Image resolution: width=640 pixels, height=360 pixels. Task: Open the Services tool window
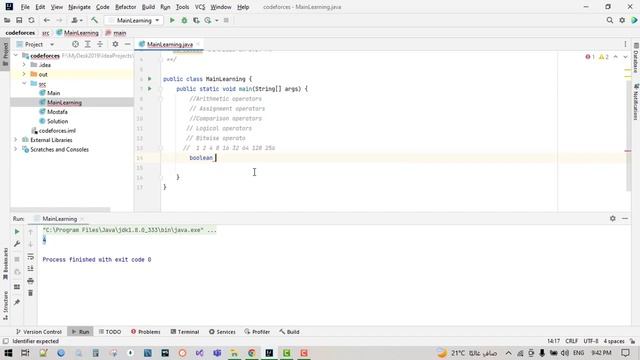coord(222,332)
